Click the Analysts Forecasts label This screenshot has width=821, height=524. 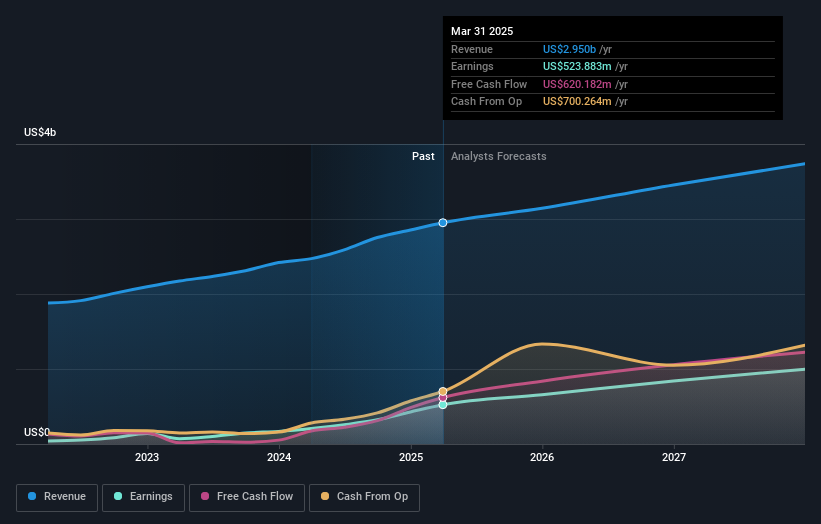click(x=498, y=157)
